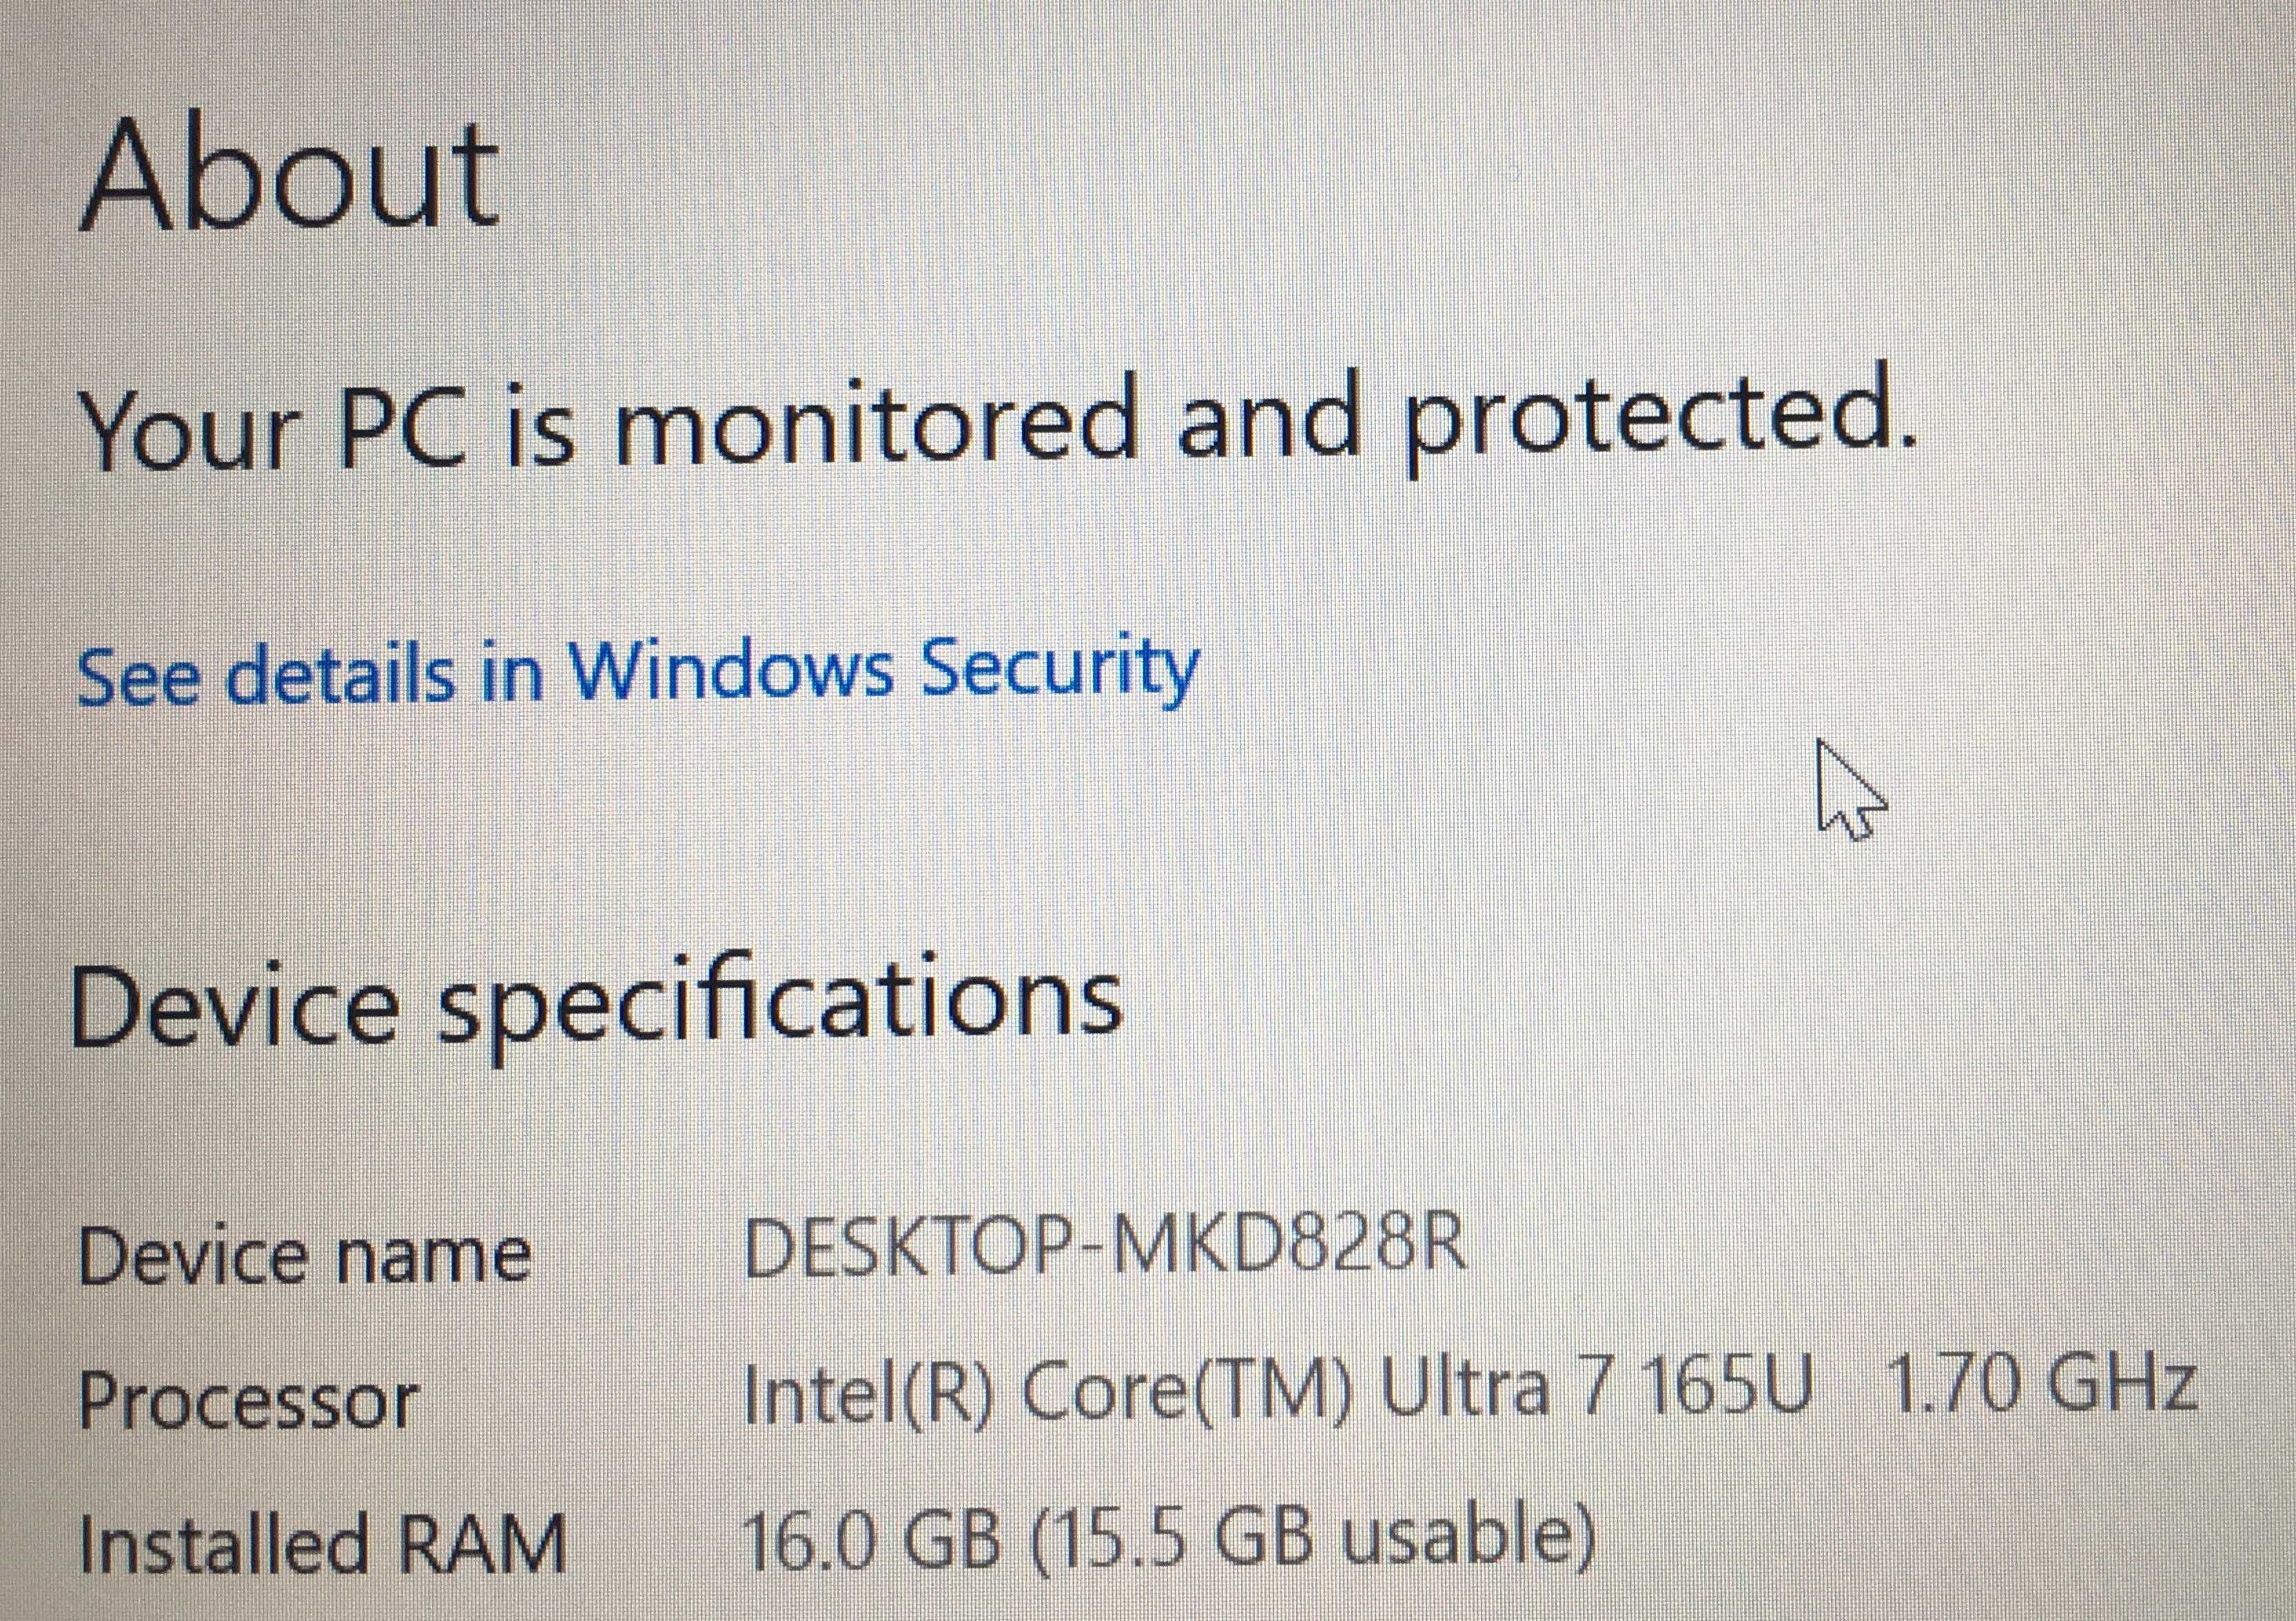Click the 16.0 GB installed memory value
This screenshot has height=1621, width=2296.
870,1540
